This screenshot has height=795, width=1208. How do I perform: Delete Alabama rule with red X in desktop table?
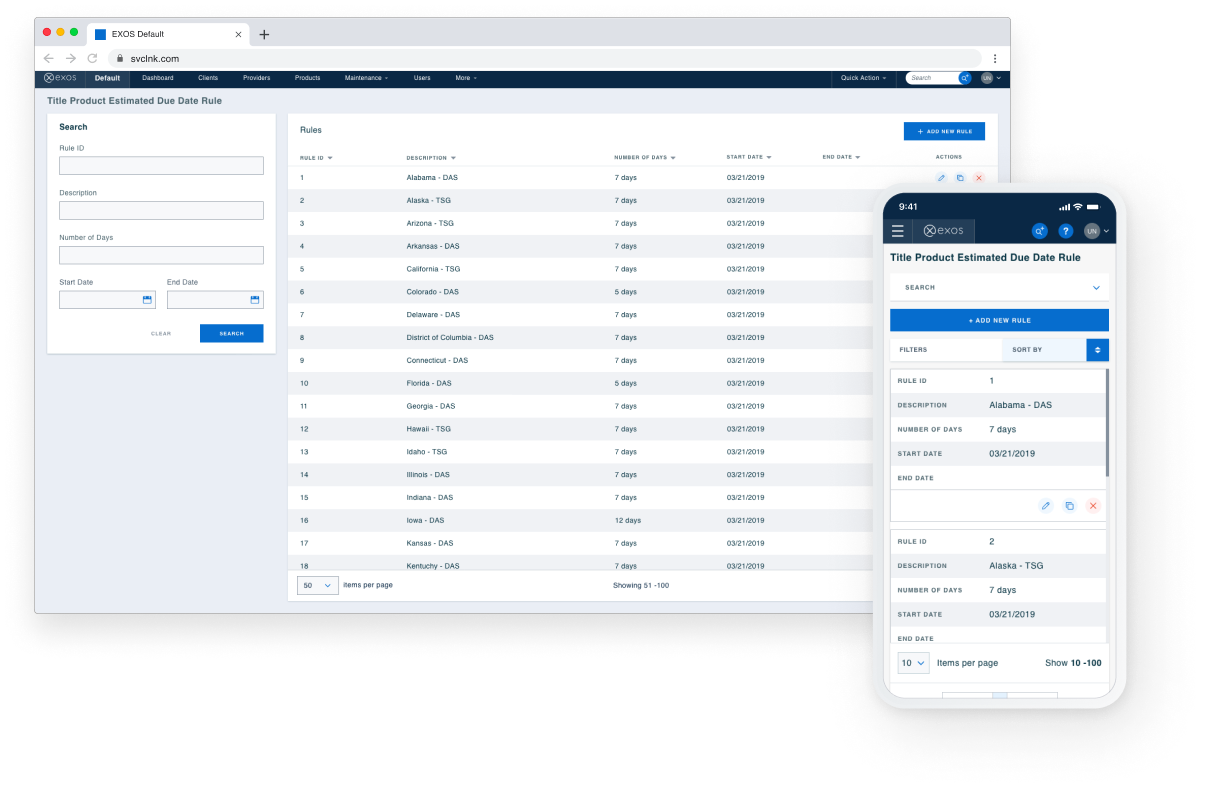coord(979,178)
